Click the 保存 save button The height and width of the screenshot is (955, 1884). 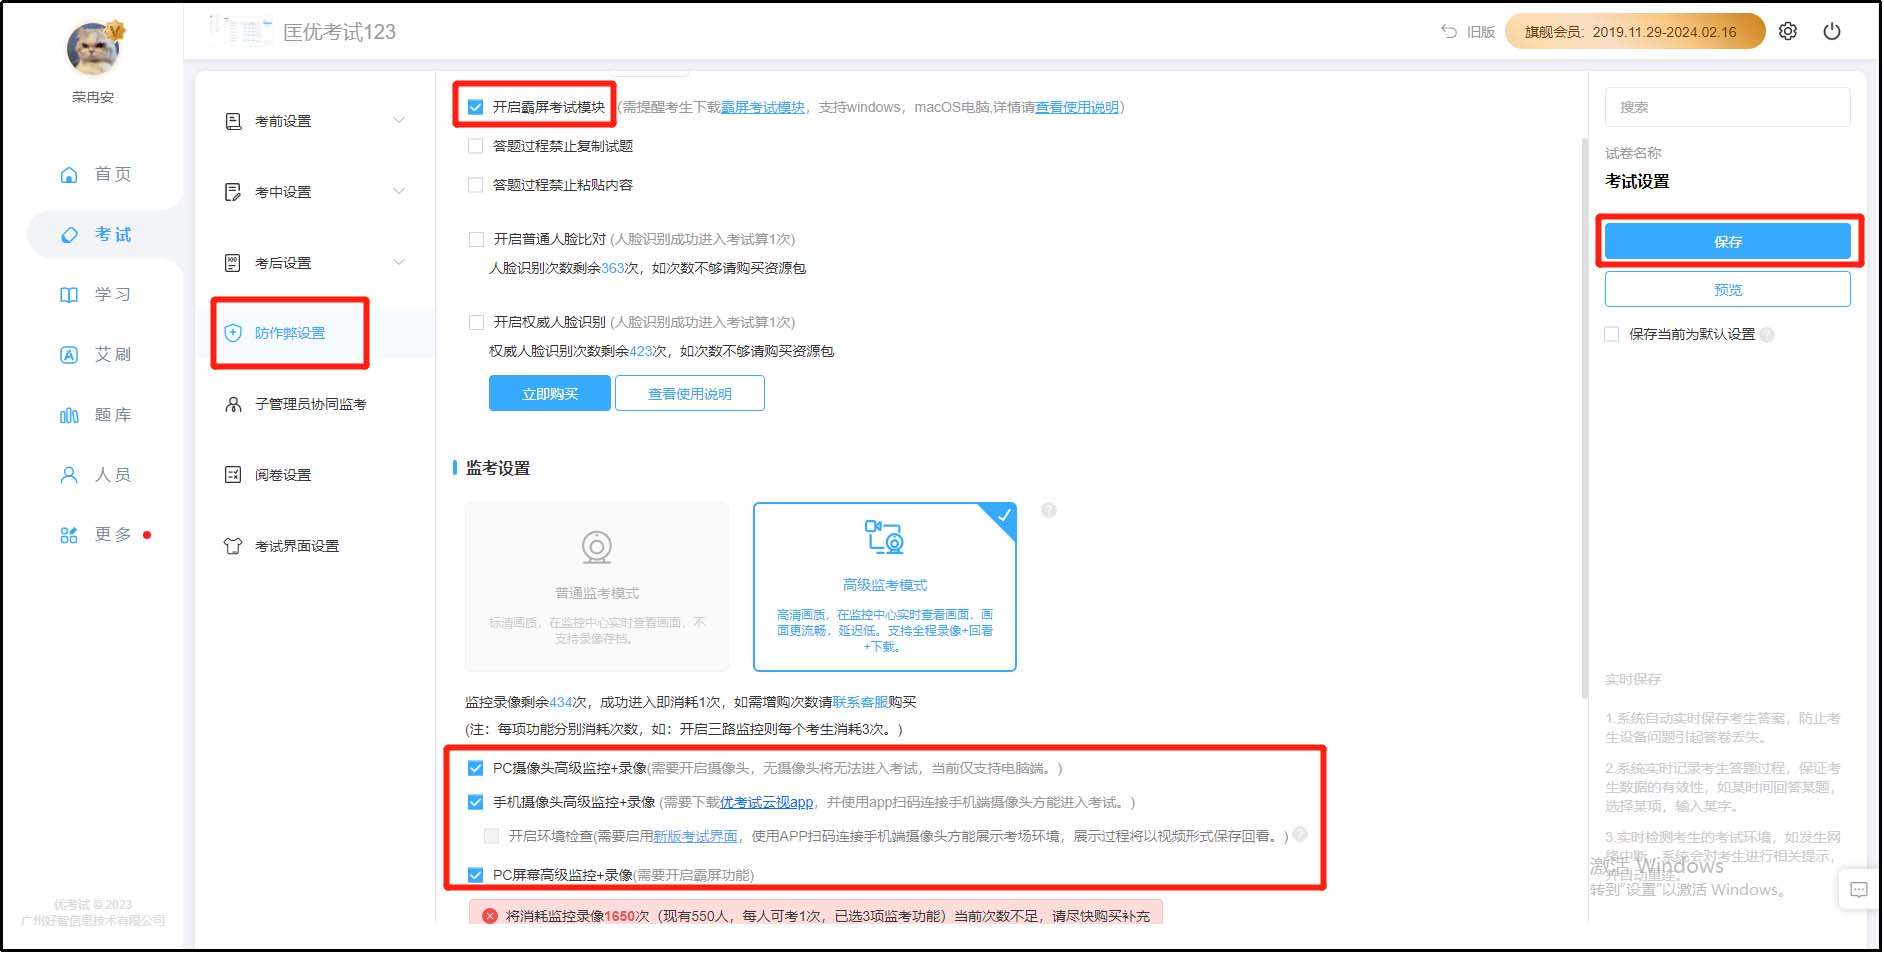tap(1729, 241)
